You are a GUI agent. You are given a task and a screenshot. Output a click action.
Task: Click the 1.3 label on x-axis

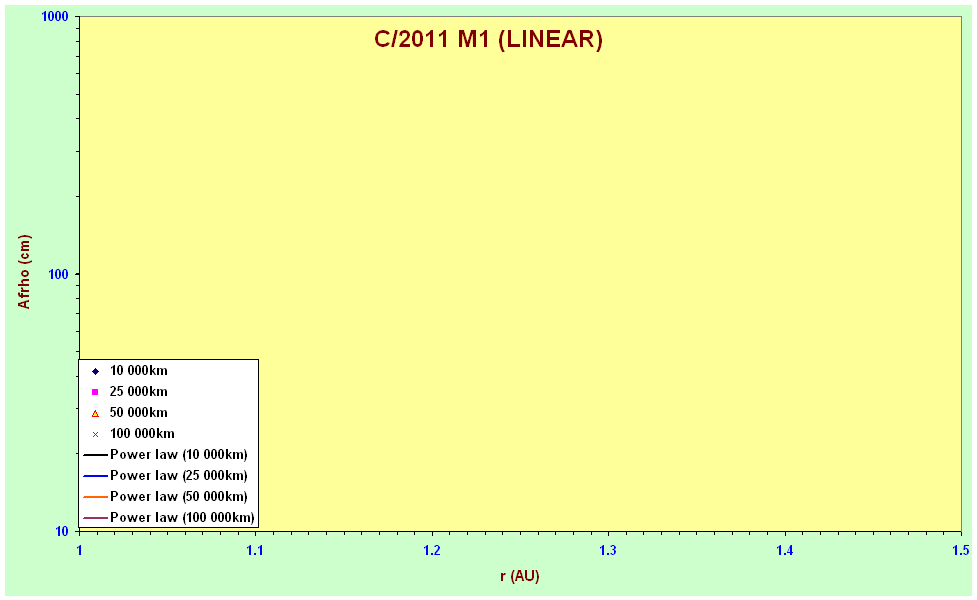pyautogui.click(x=608, y=550)
